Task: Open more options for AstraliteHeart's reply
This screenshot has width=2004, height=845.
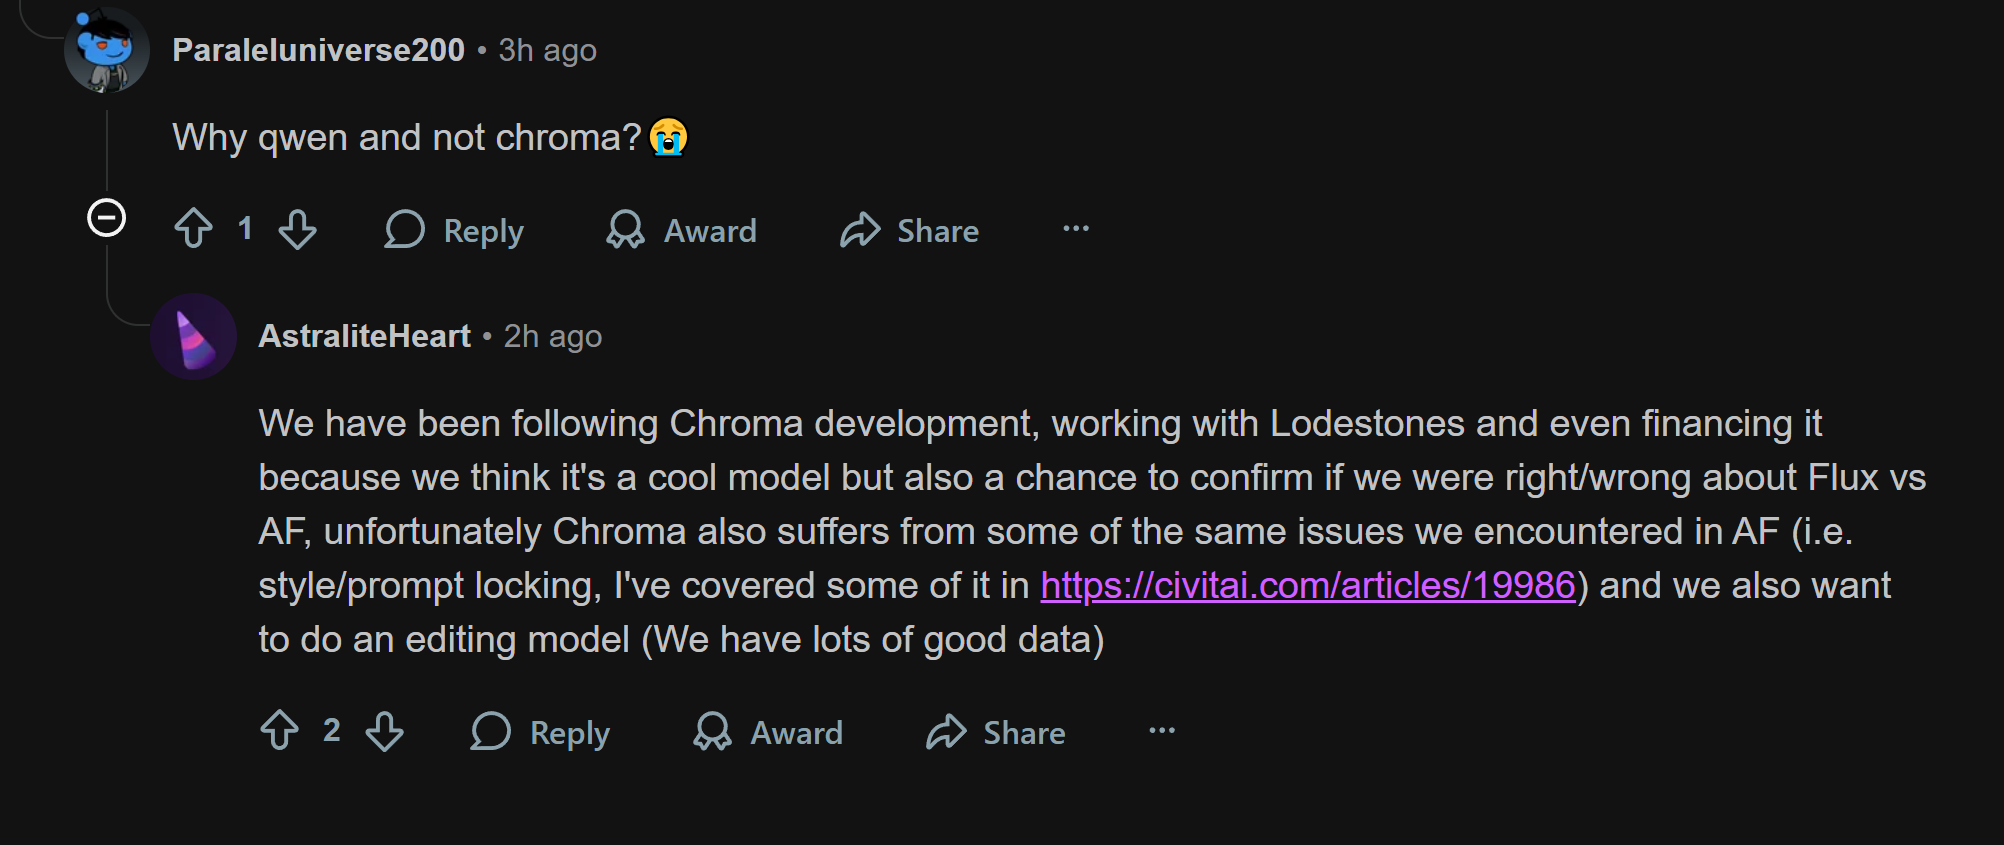Action: click(1162, 731)
